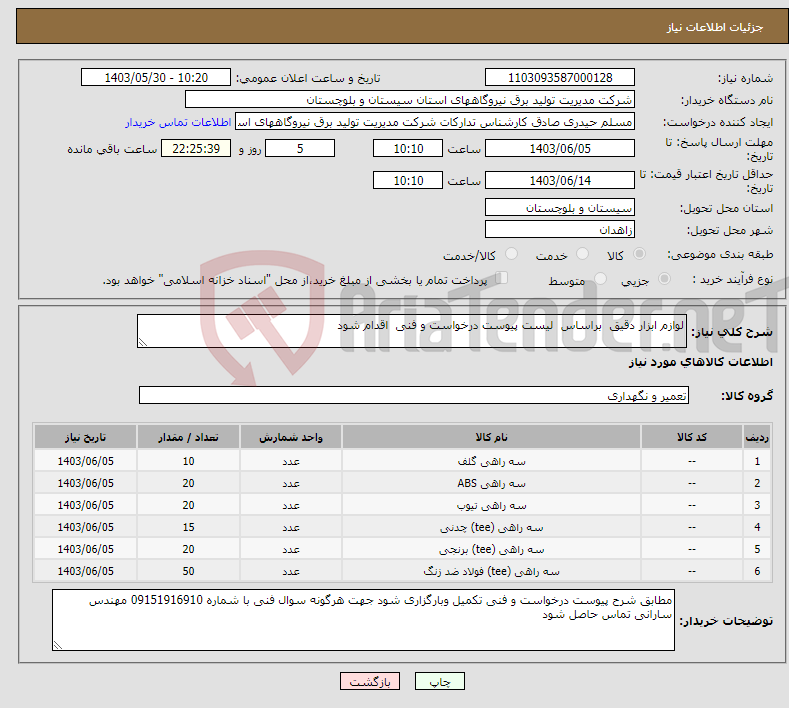The height and width of the screenshot is (708, 789).
Task: Select the کالا radio button
Action: (x=639, y=254)
